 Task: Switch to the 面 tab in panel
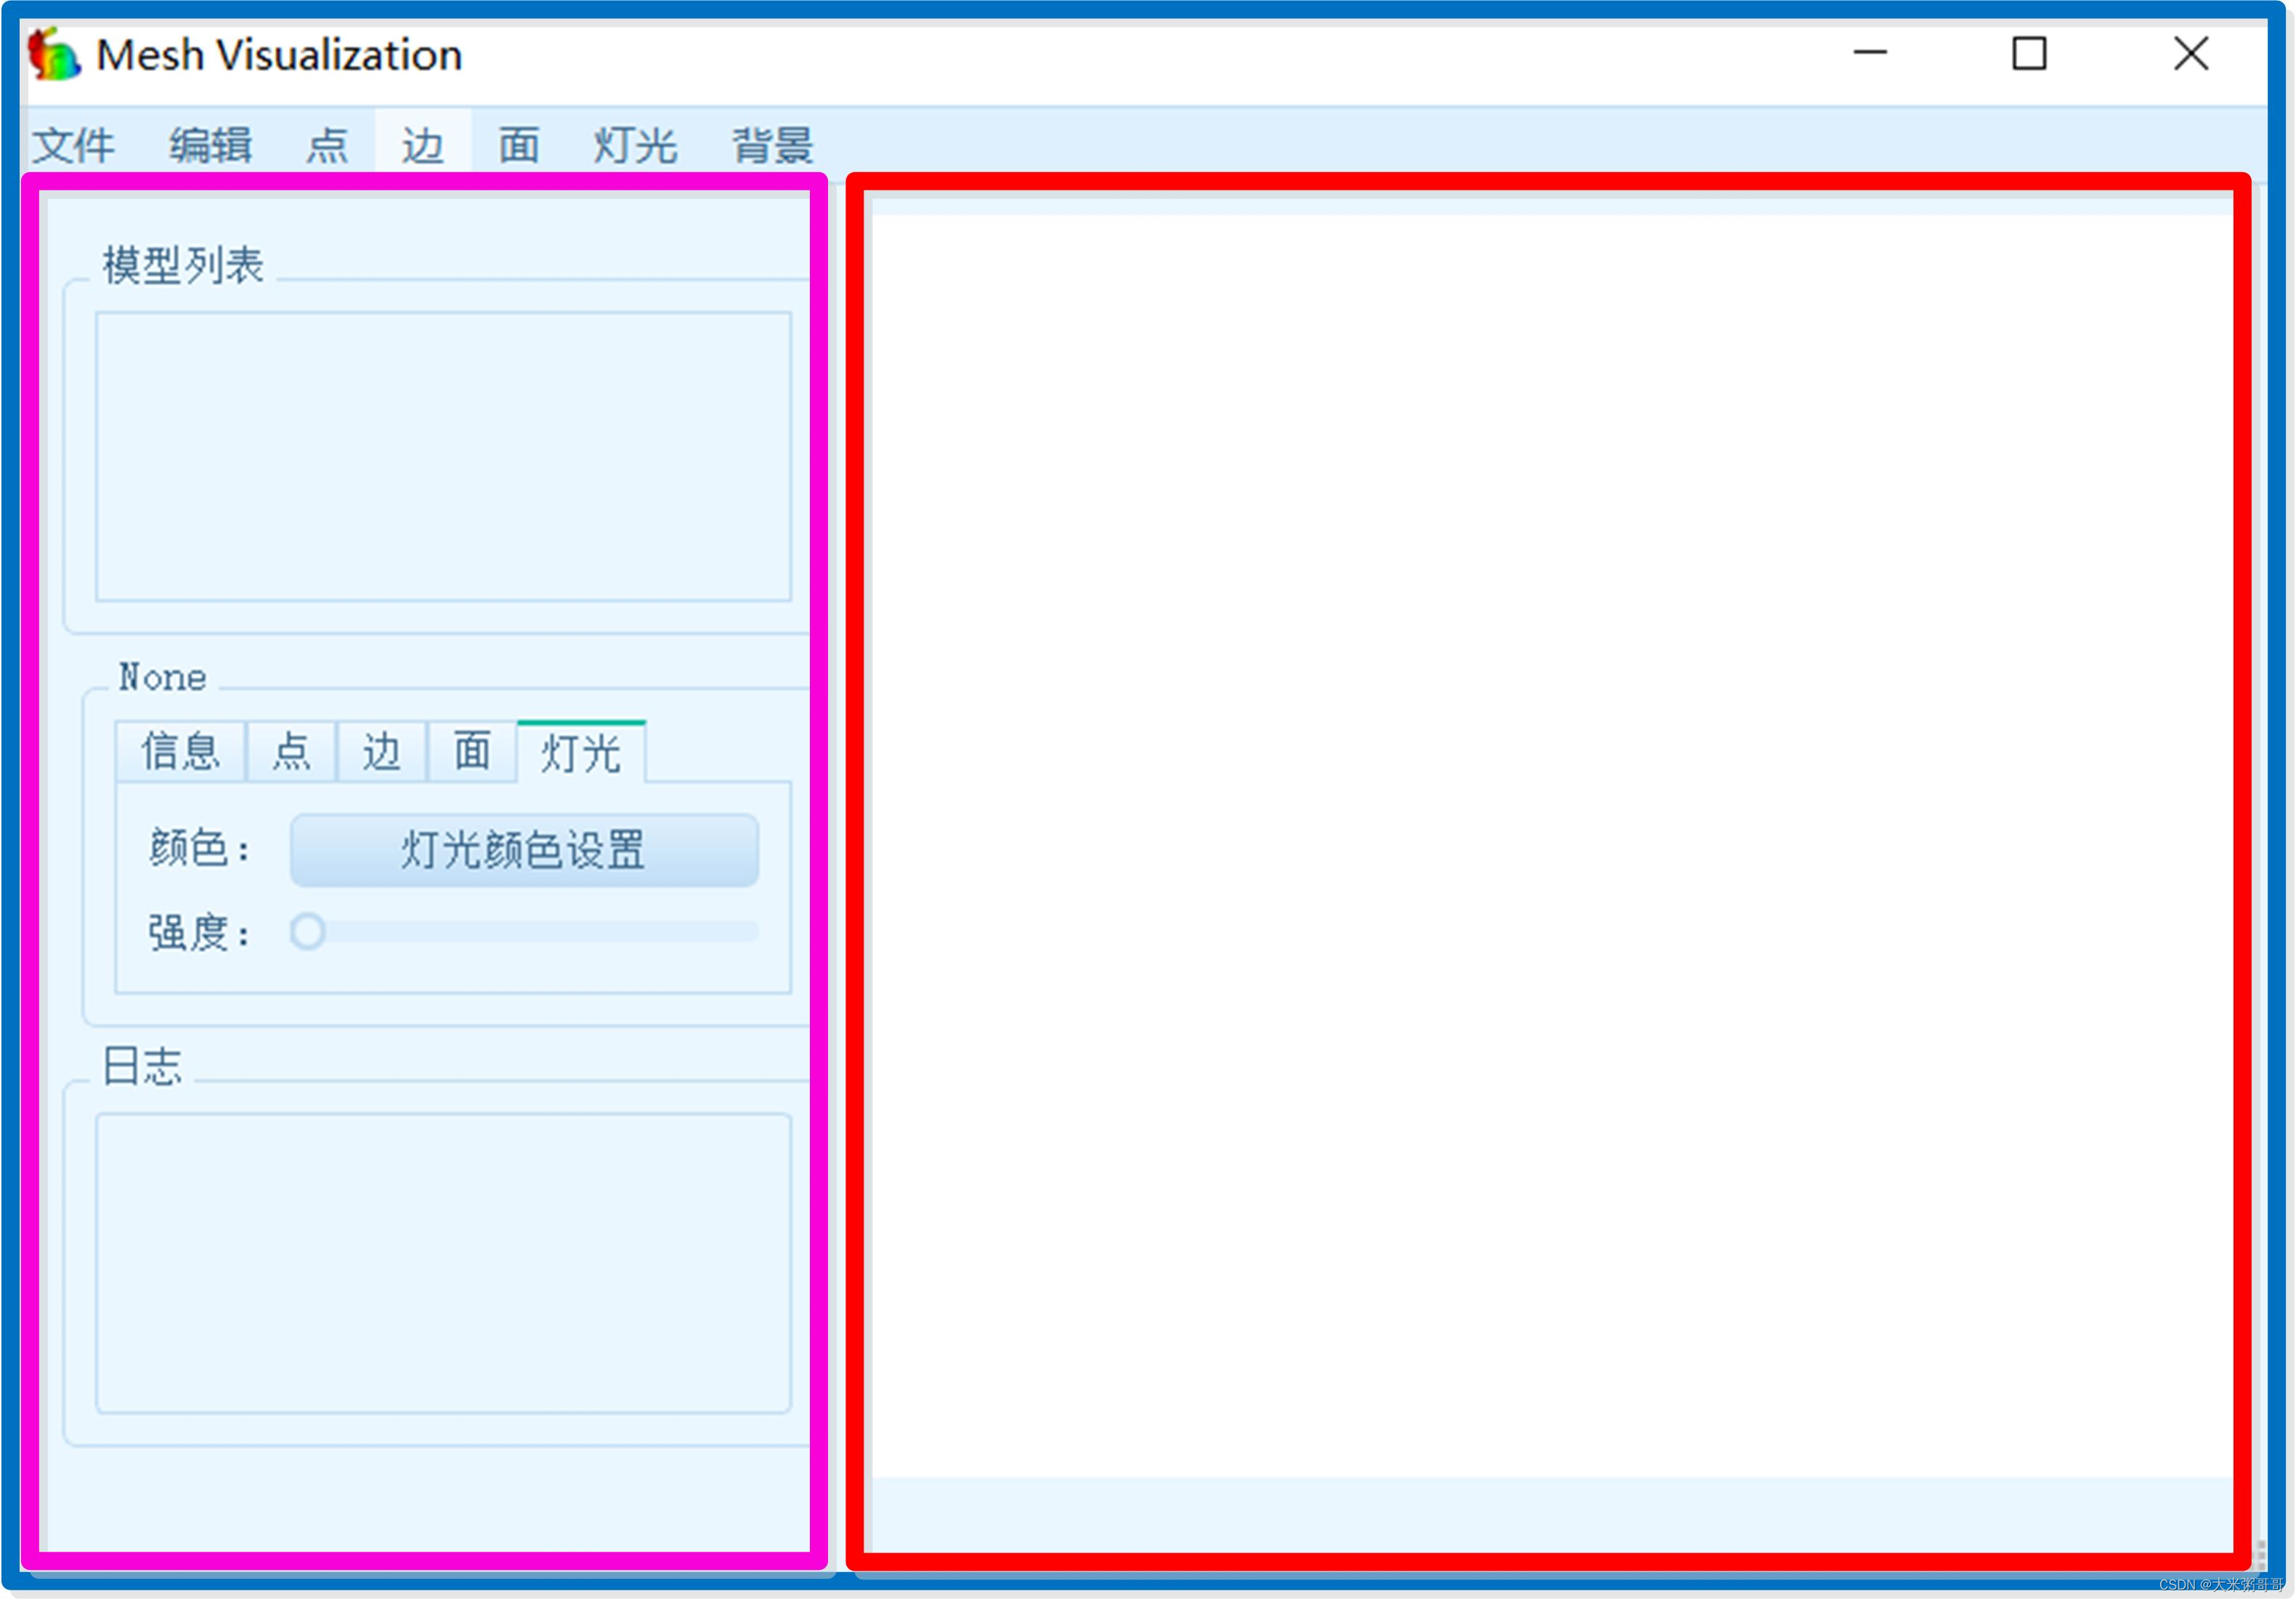point(472,751)
